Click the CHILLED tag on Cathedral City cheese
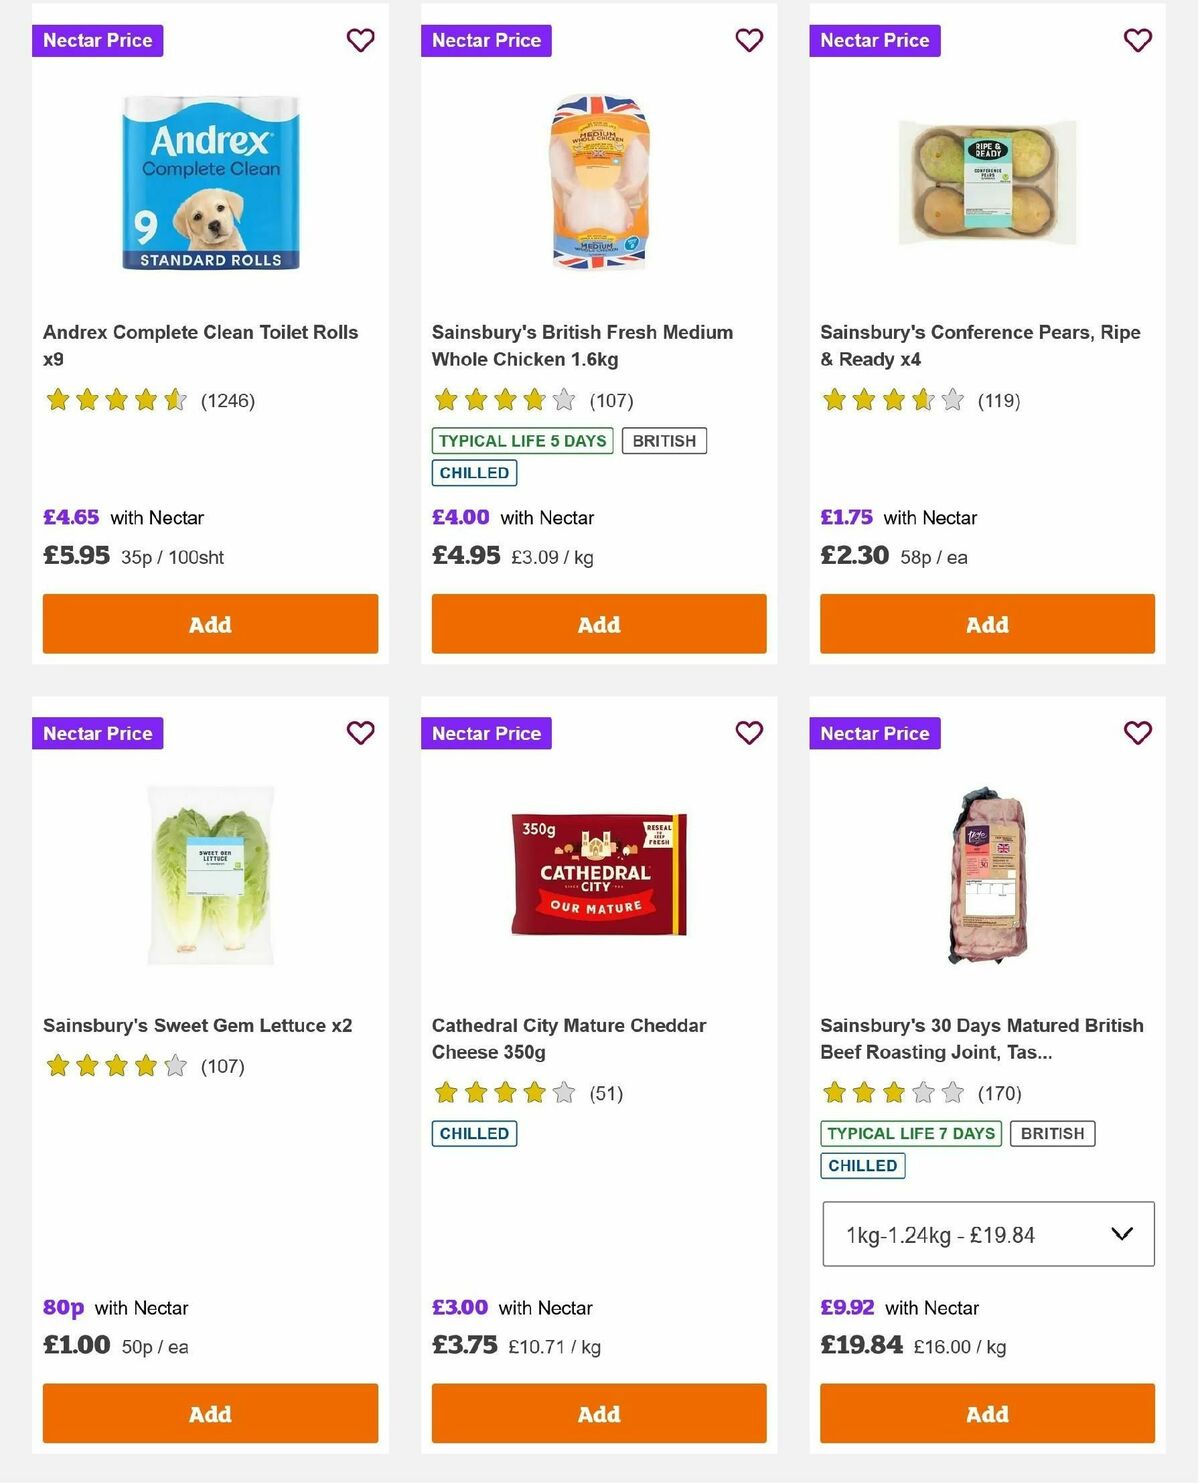 tap(473, 1133)
